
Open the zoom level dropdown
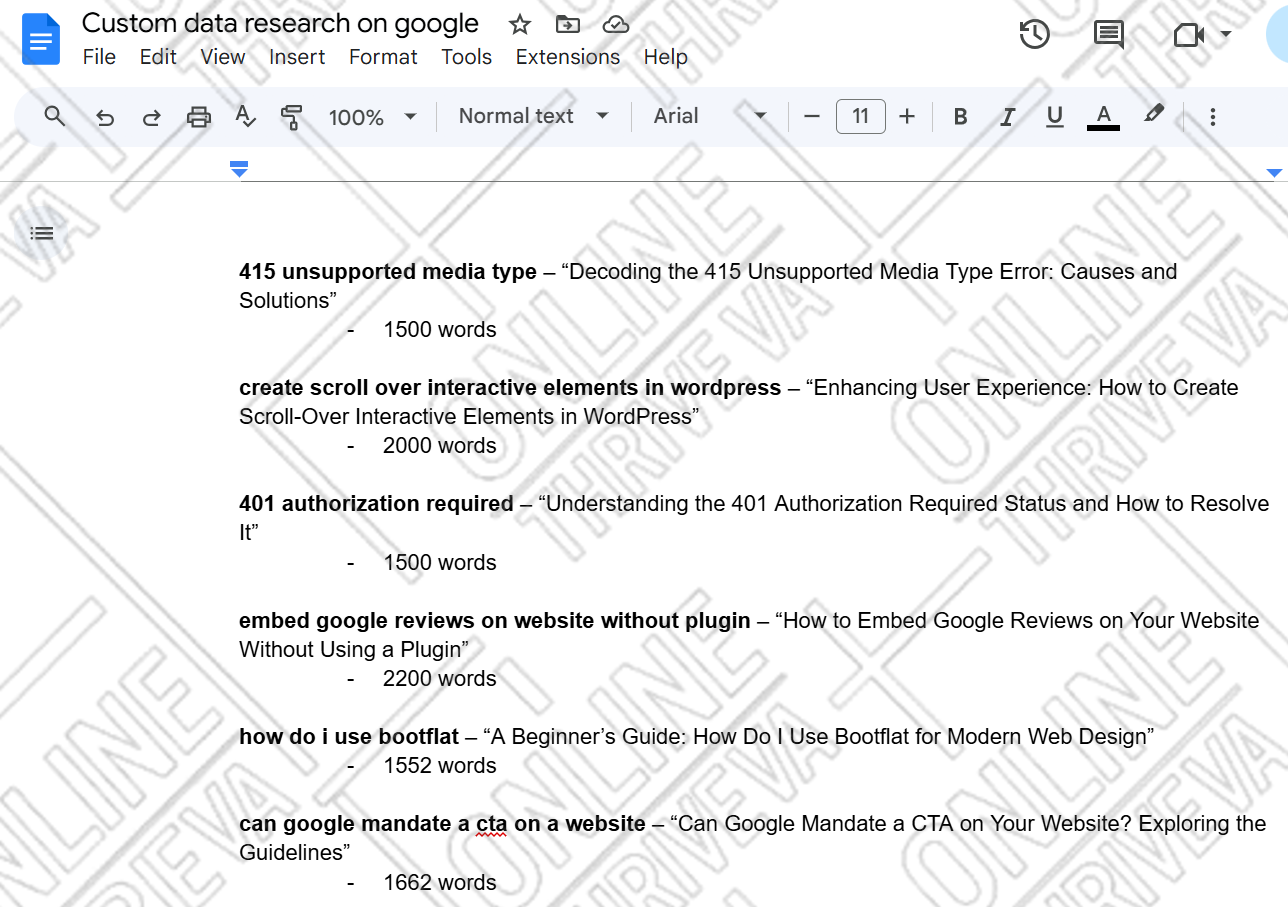pos(372,116)
